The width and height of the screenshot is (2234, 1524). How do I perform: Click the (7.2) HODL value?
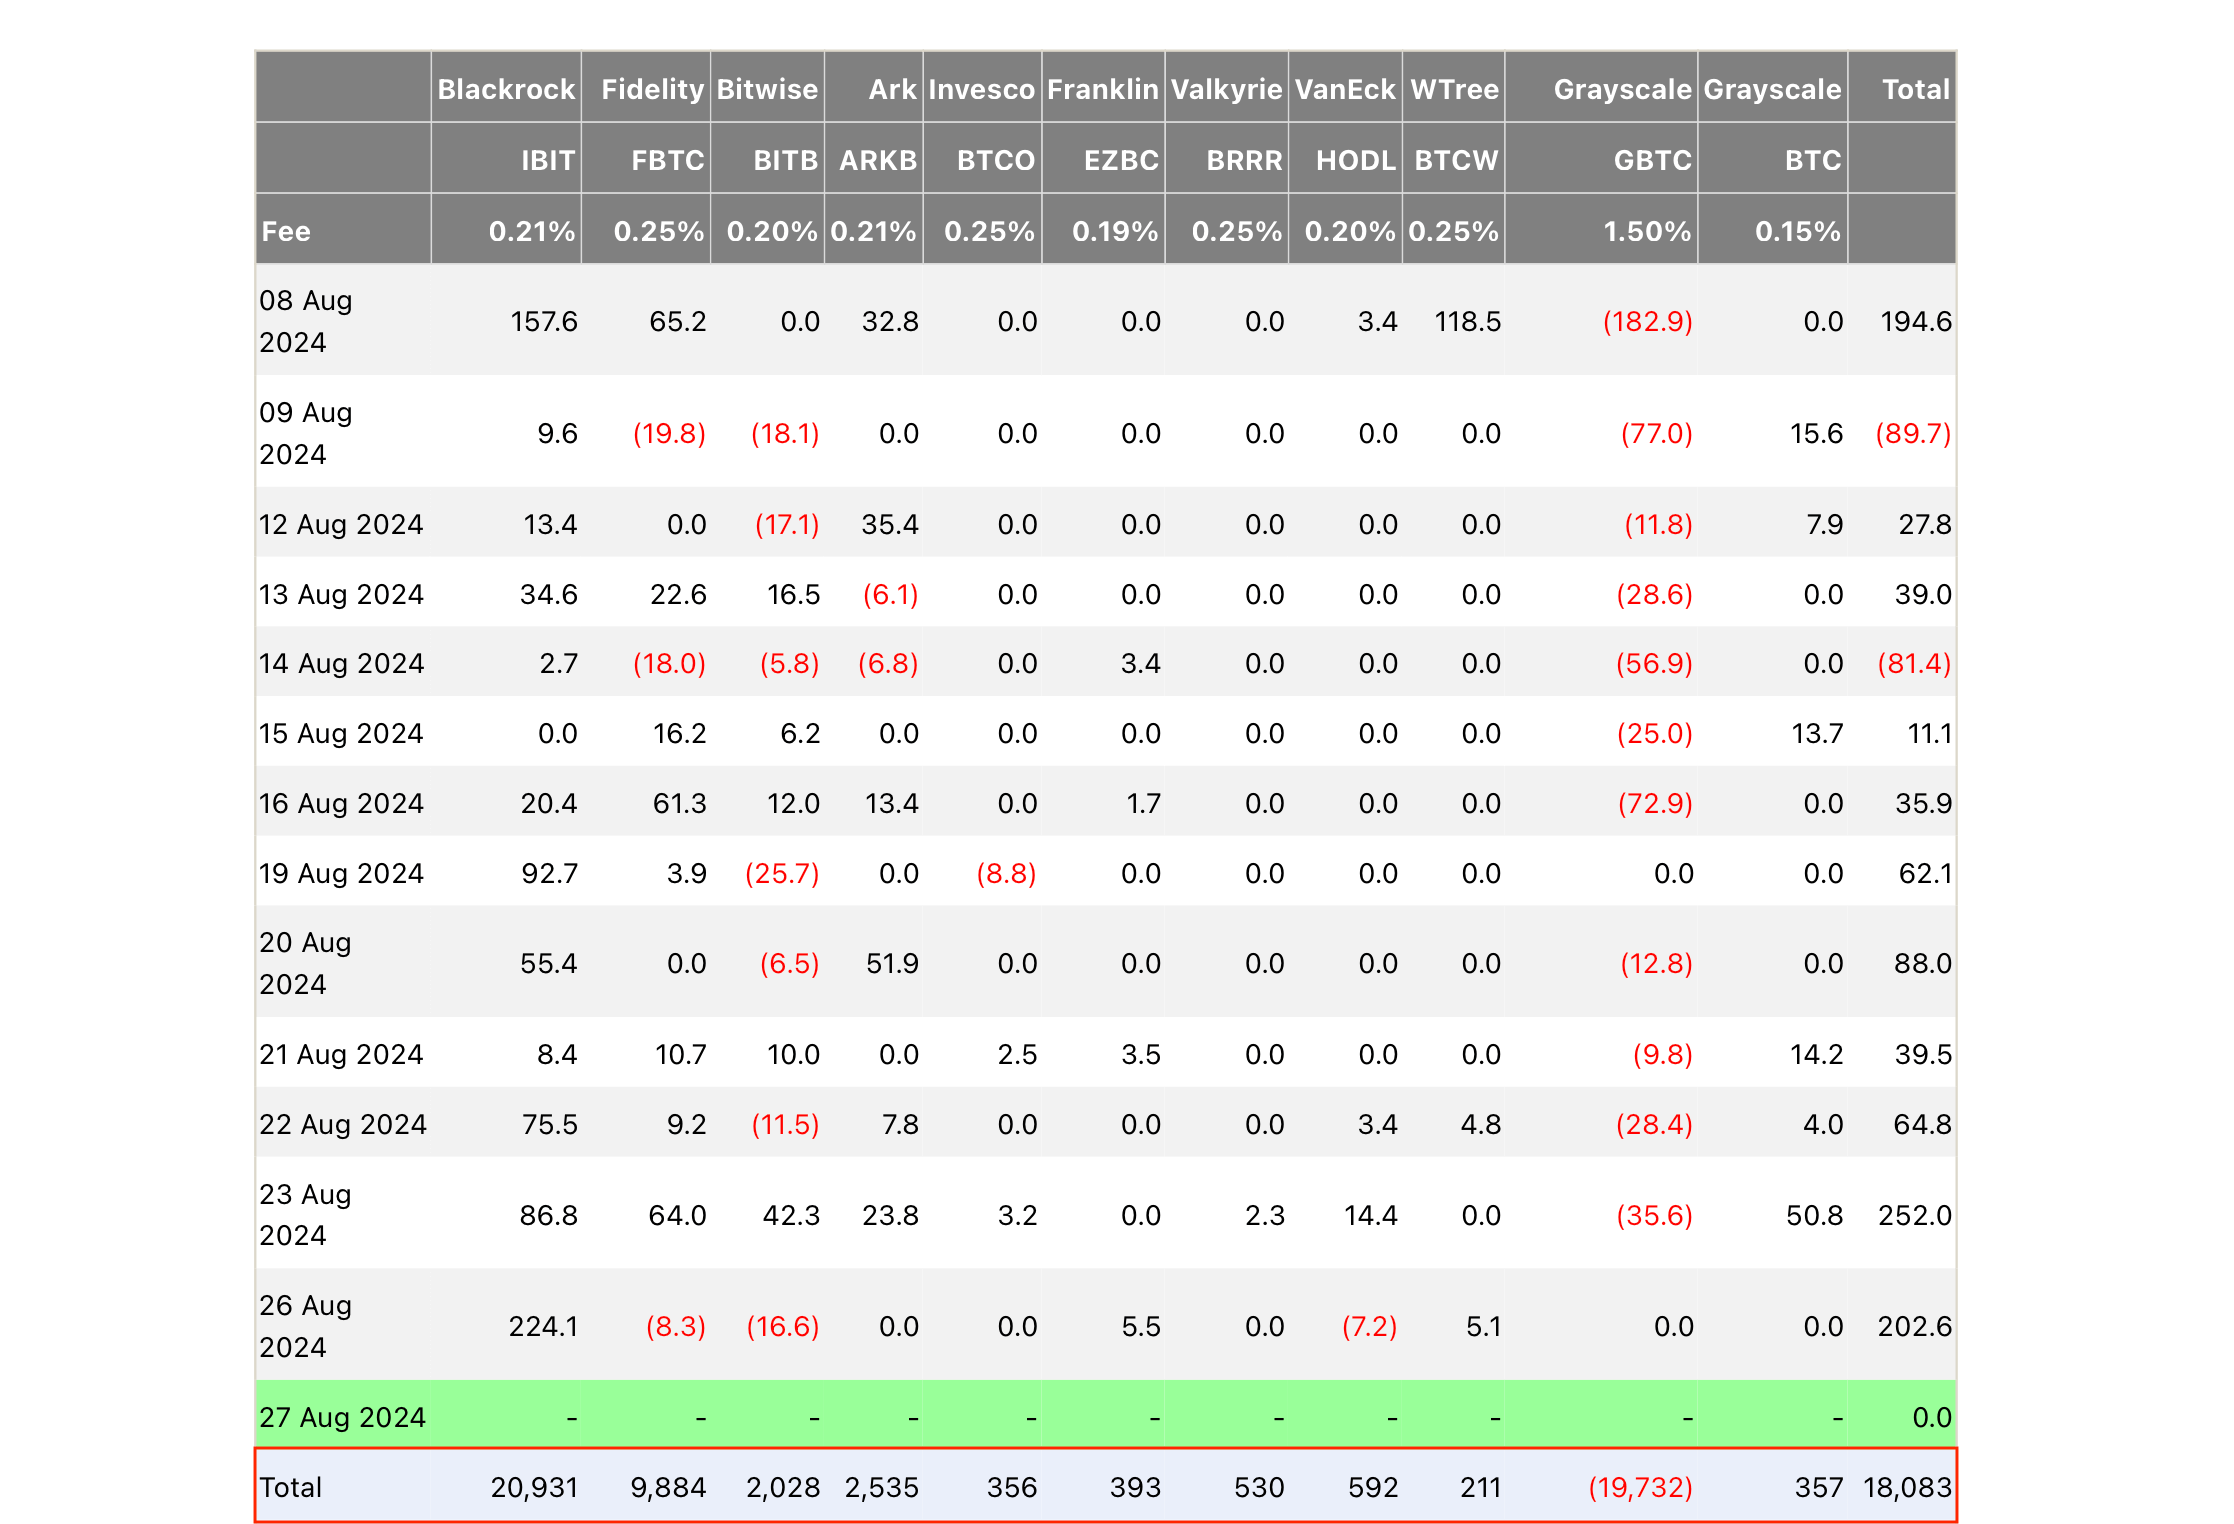pyautogui.click(x=1369, y=1326)
